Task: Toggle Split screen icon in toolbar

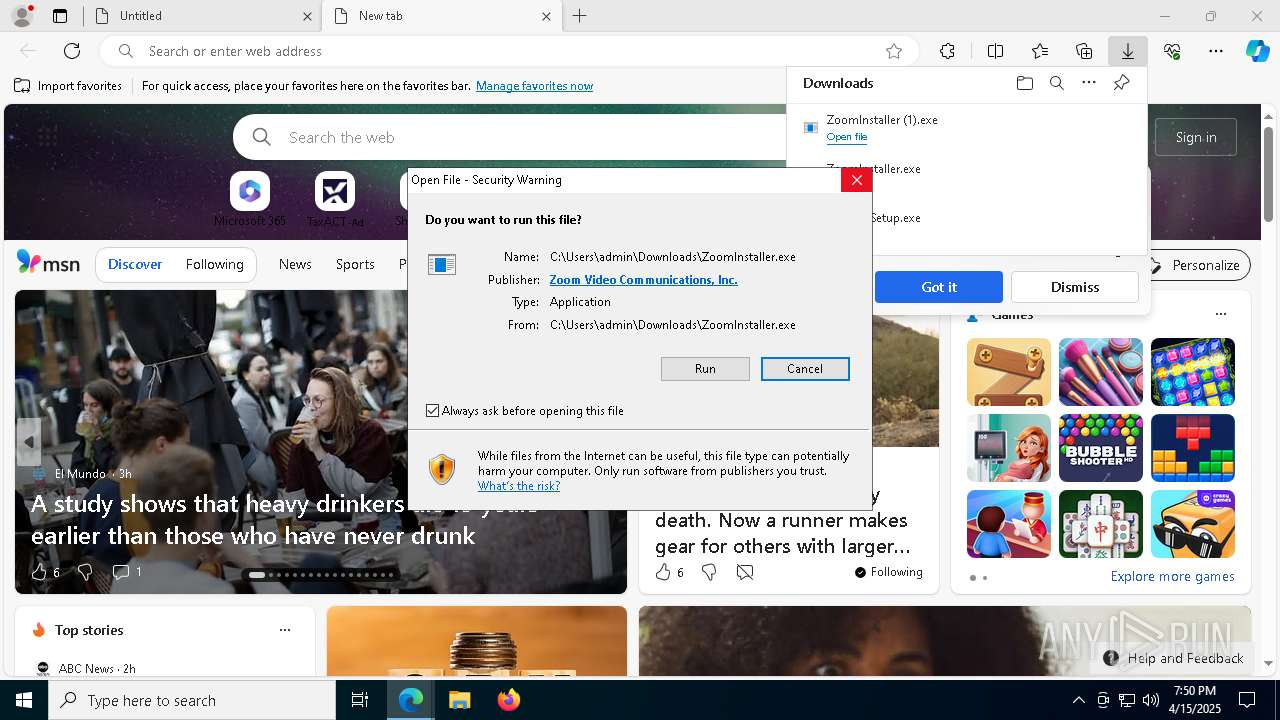Action: 995,51
